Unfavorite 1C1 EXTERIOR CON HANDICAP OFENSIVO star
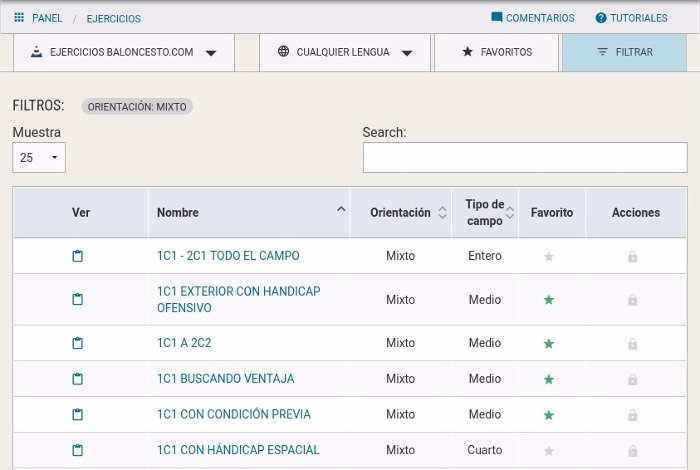 tap(548, 300)
